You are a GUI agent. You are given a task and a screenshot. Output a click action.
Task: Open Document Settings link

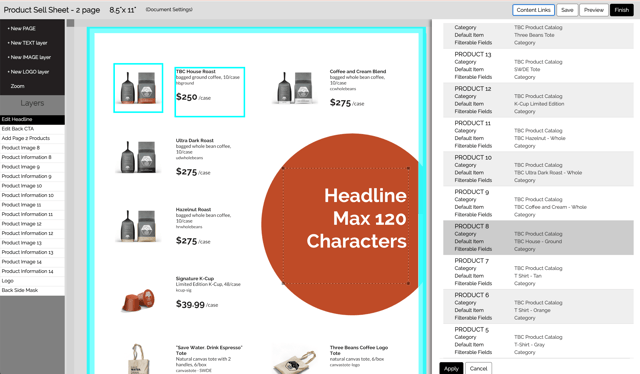coord(169,9)
